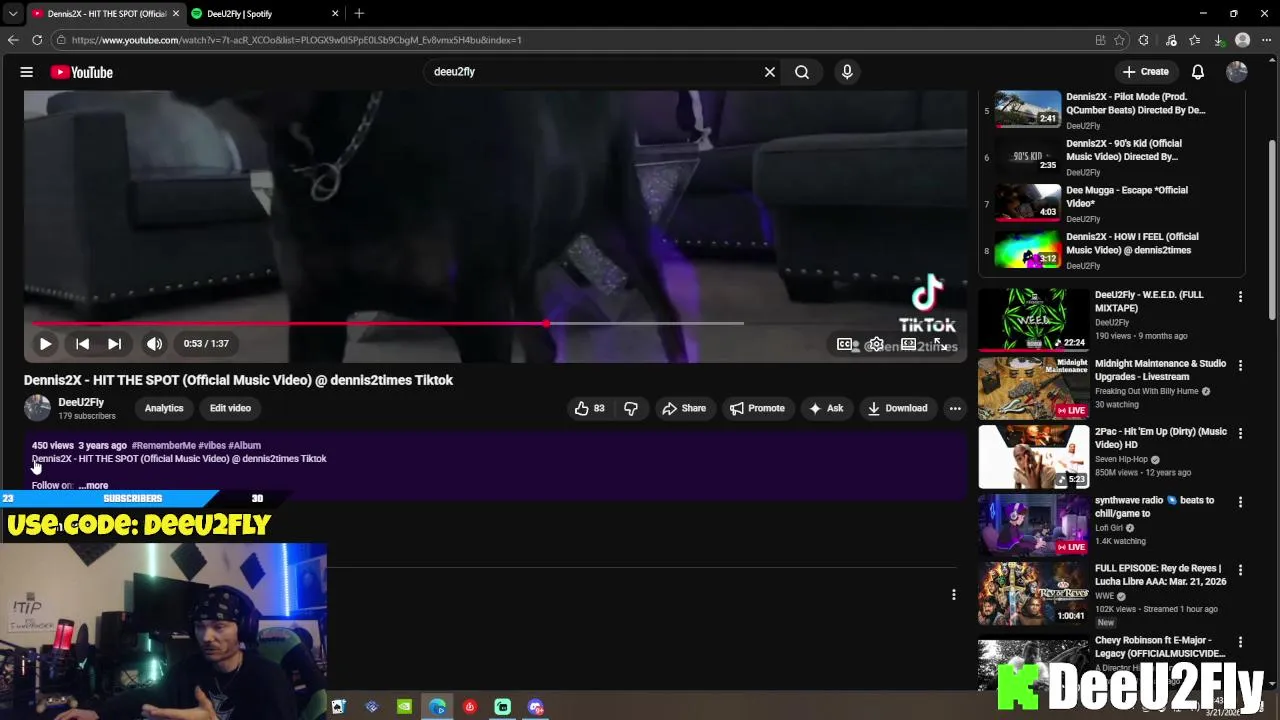1280x720 pixels.
Task: Open options for Chevy Robinson Legacy video
Action: [1240, 642]
